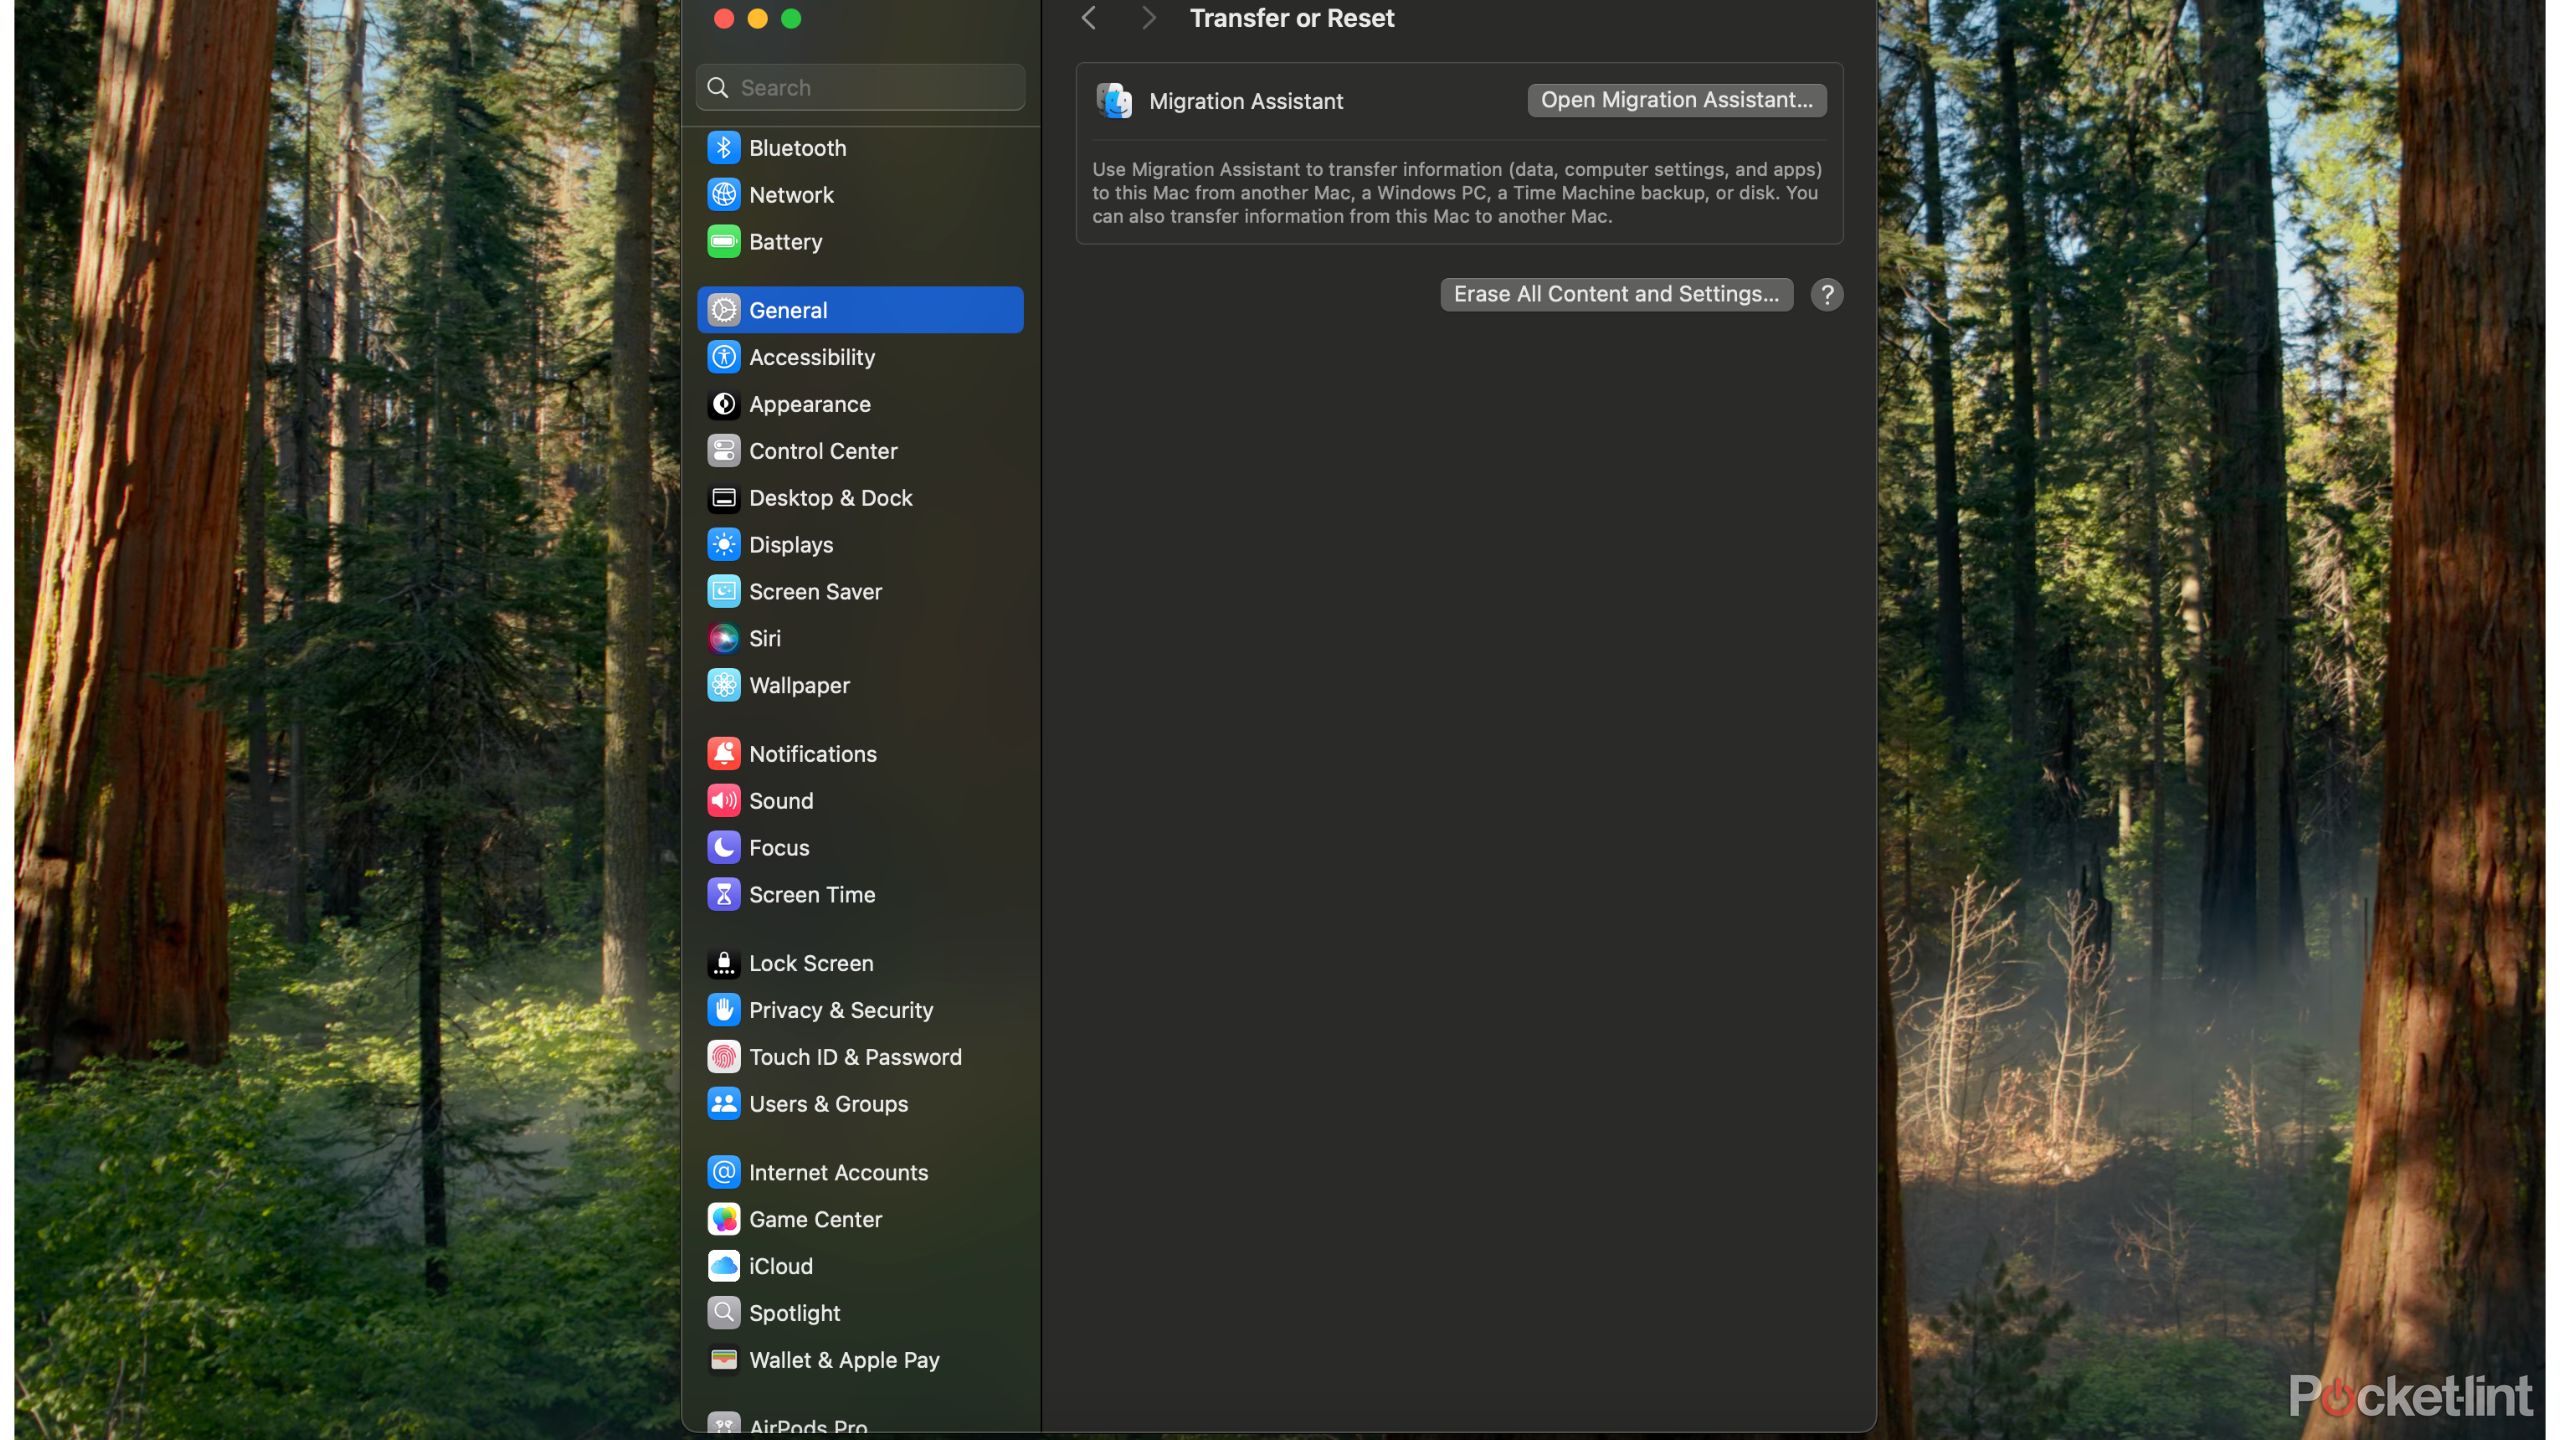2560x1440 pixels.
Task: Open Appearance icon in sidebar
Action: pyautogui.click(x=724, y=404)
